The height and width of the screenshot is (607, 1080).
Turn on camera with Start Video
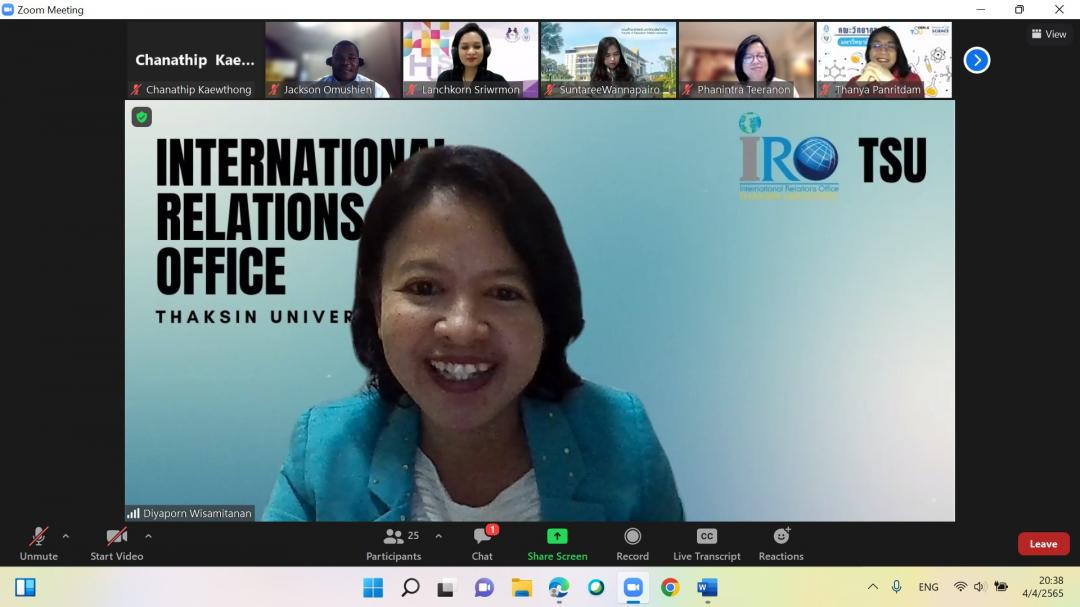[x=116, y=543]
